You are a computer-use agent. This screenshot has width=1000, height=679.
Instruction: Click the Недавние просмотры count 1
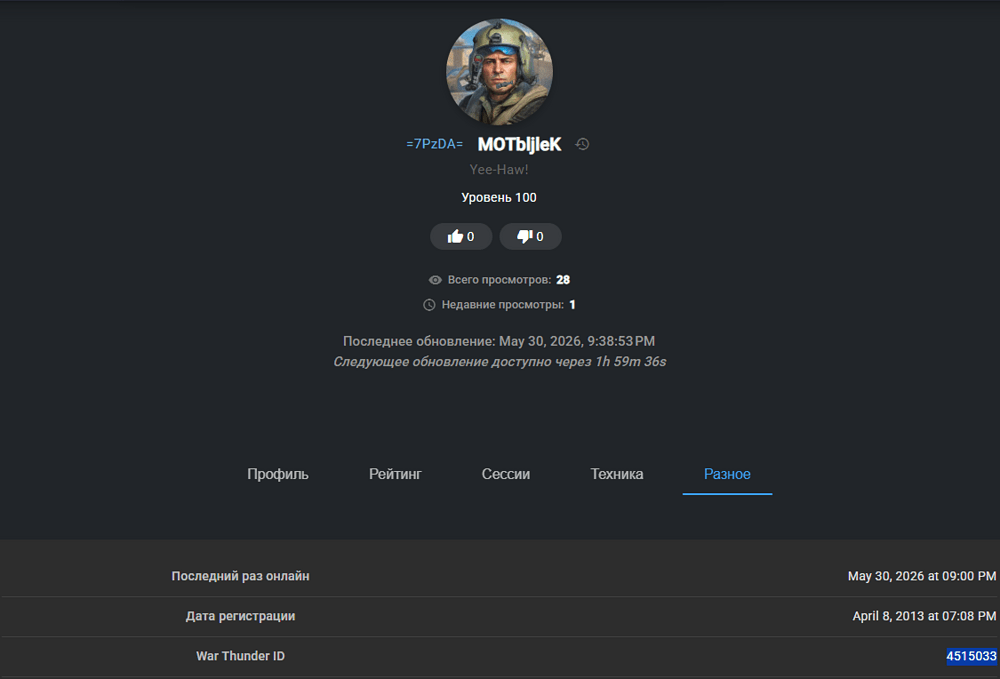pyautogui.click(x=572, y=305)
